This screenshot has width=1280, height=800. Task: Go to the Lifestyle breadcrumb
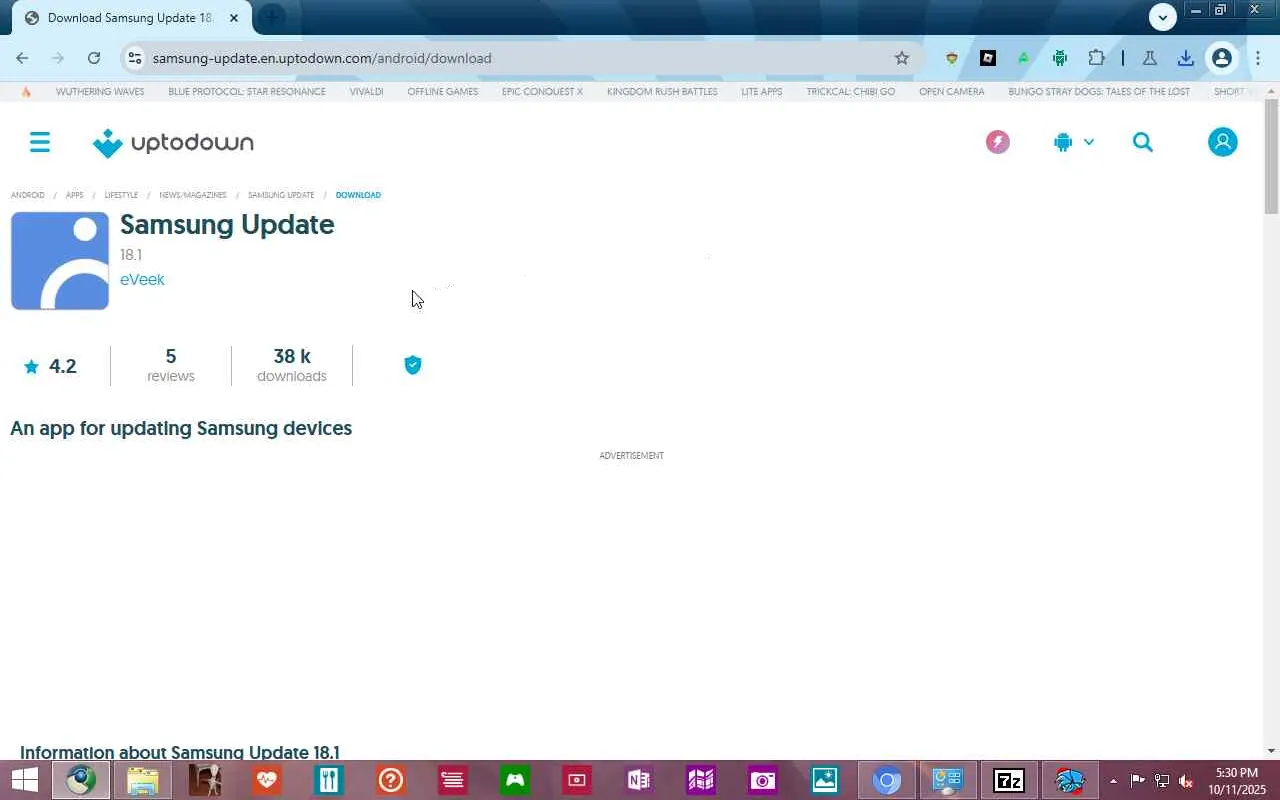coord(122,195)
